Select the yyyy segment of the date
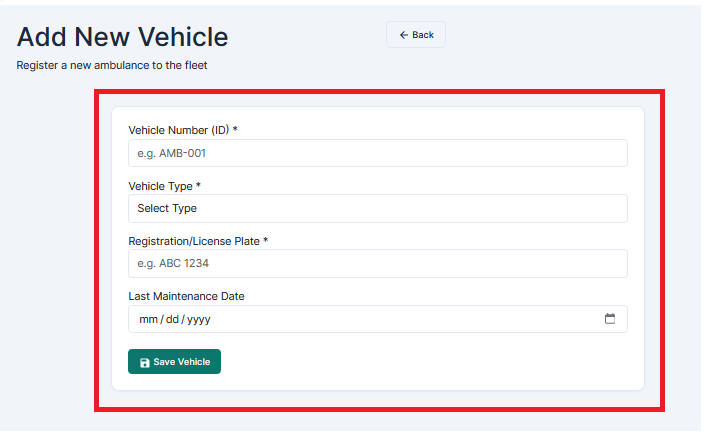706x447 pixels. point(199,320)
